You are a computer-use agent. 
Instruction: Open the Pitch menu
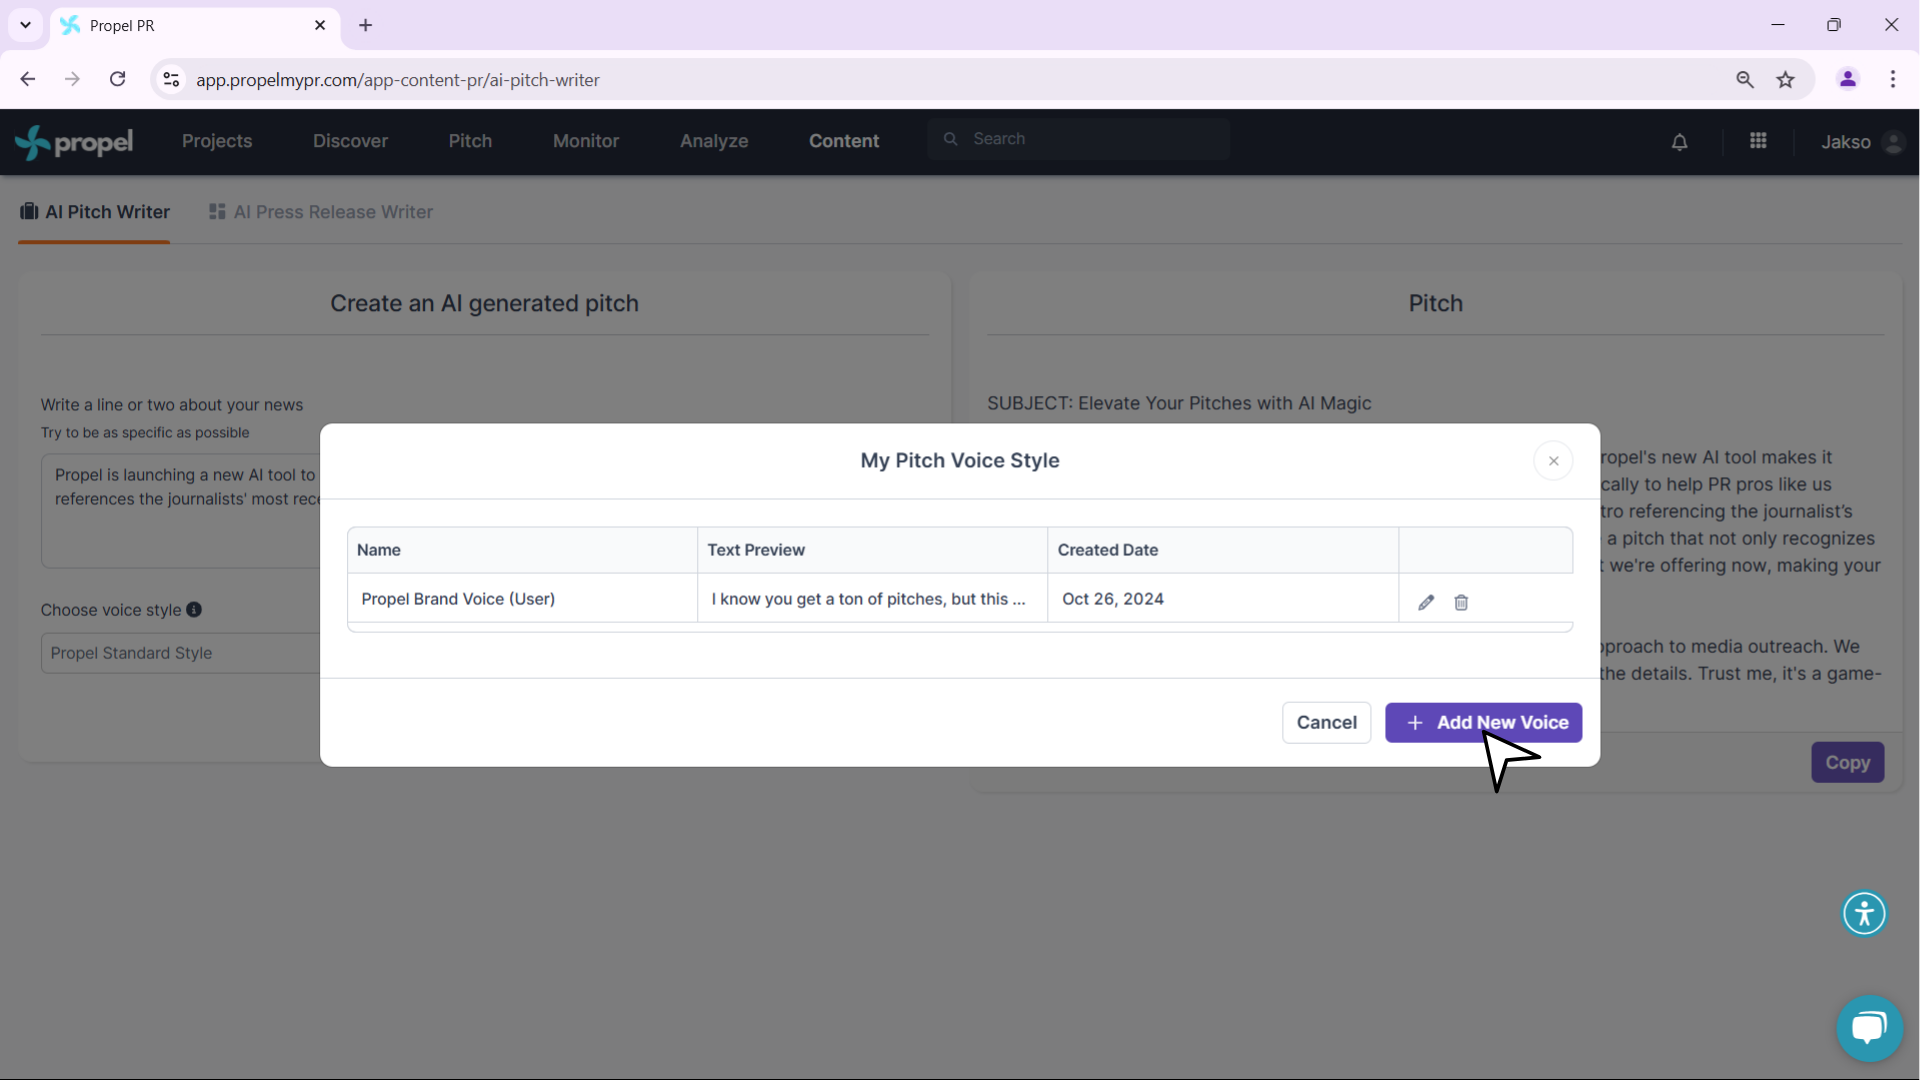[x=470, y=141]
